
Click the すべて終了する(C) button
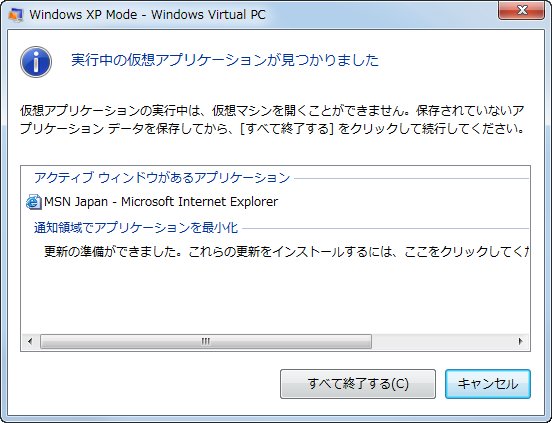[x=358, y=384]
